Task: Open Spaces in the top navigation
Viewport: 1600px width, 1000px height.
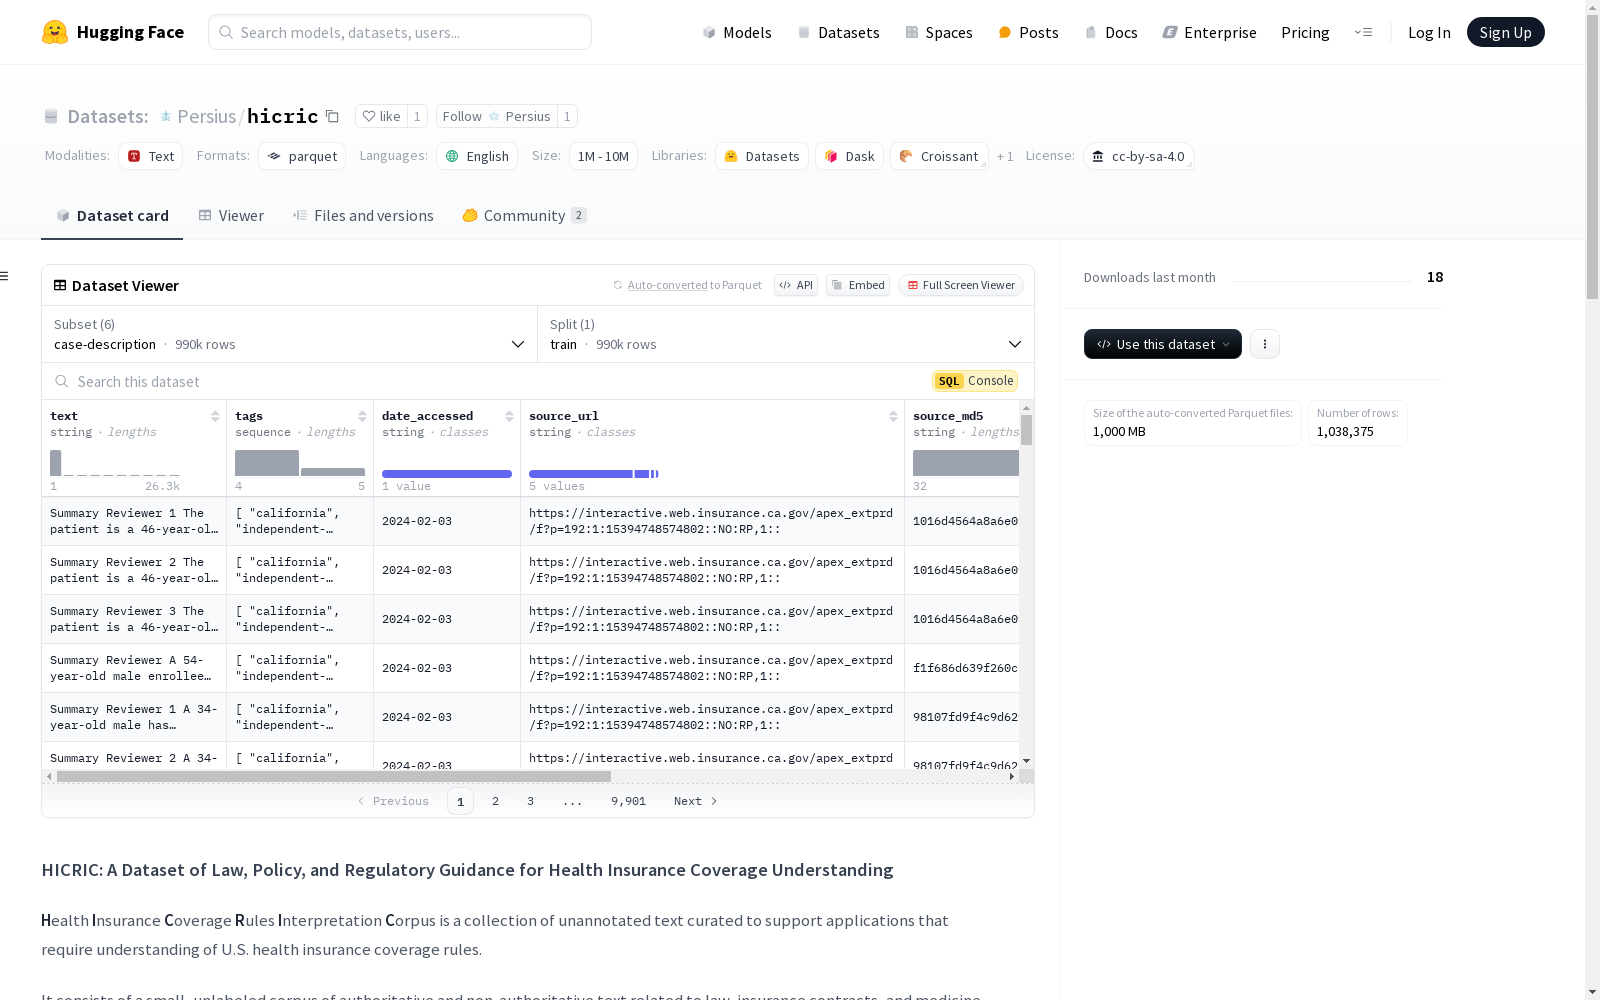Action: tap(939, 32)
